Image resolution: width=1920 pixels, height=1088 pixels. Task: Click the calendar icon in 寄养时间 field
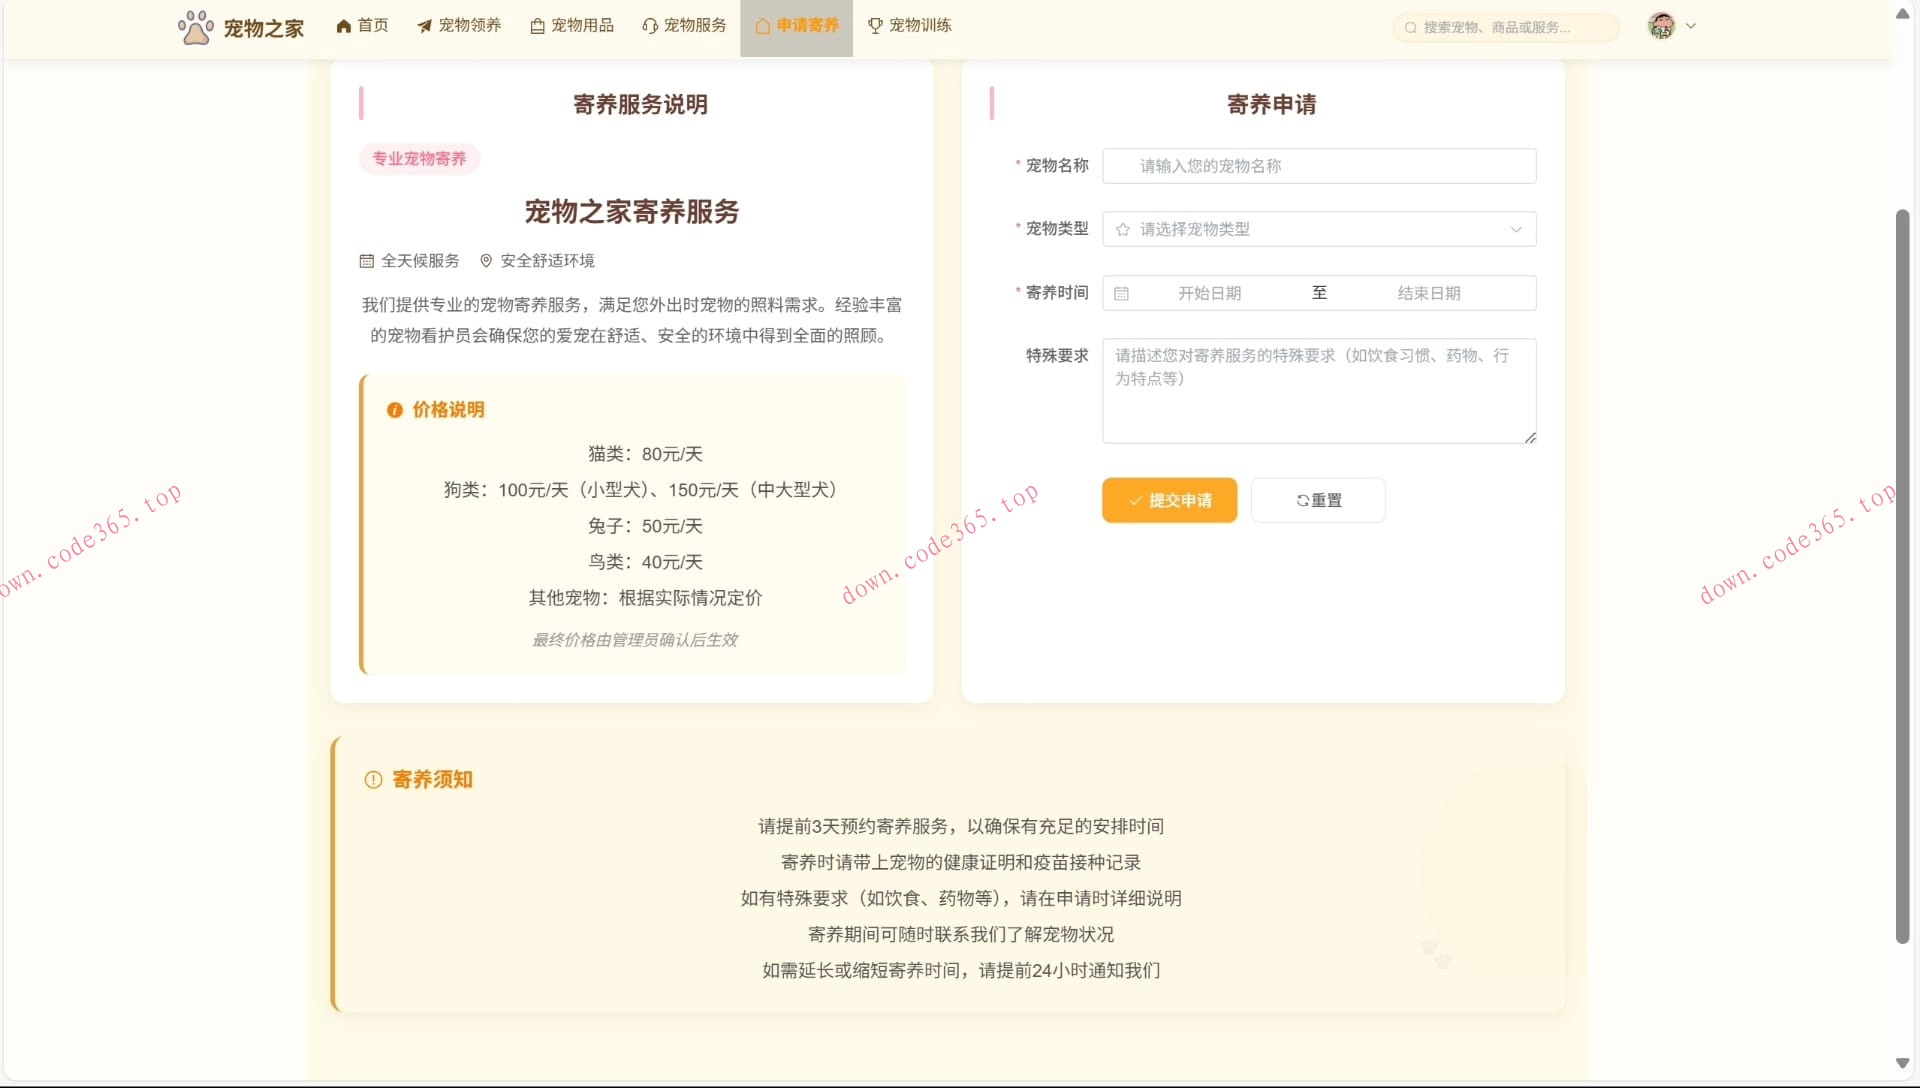1122,293
